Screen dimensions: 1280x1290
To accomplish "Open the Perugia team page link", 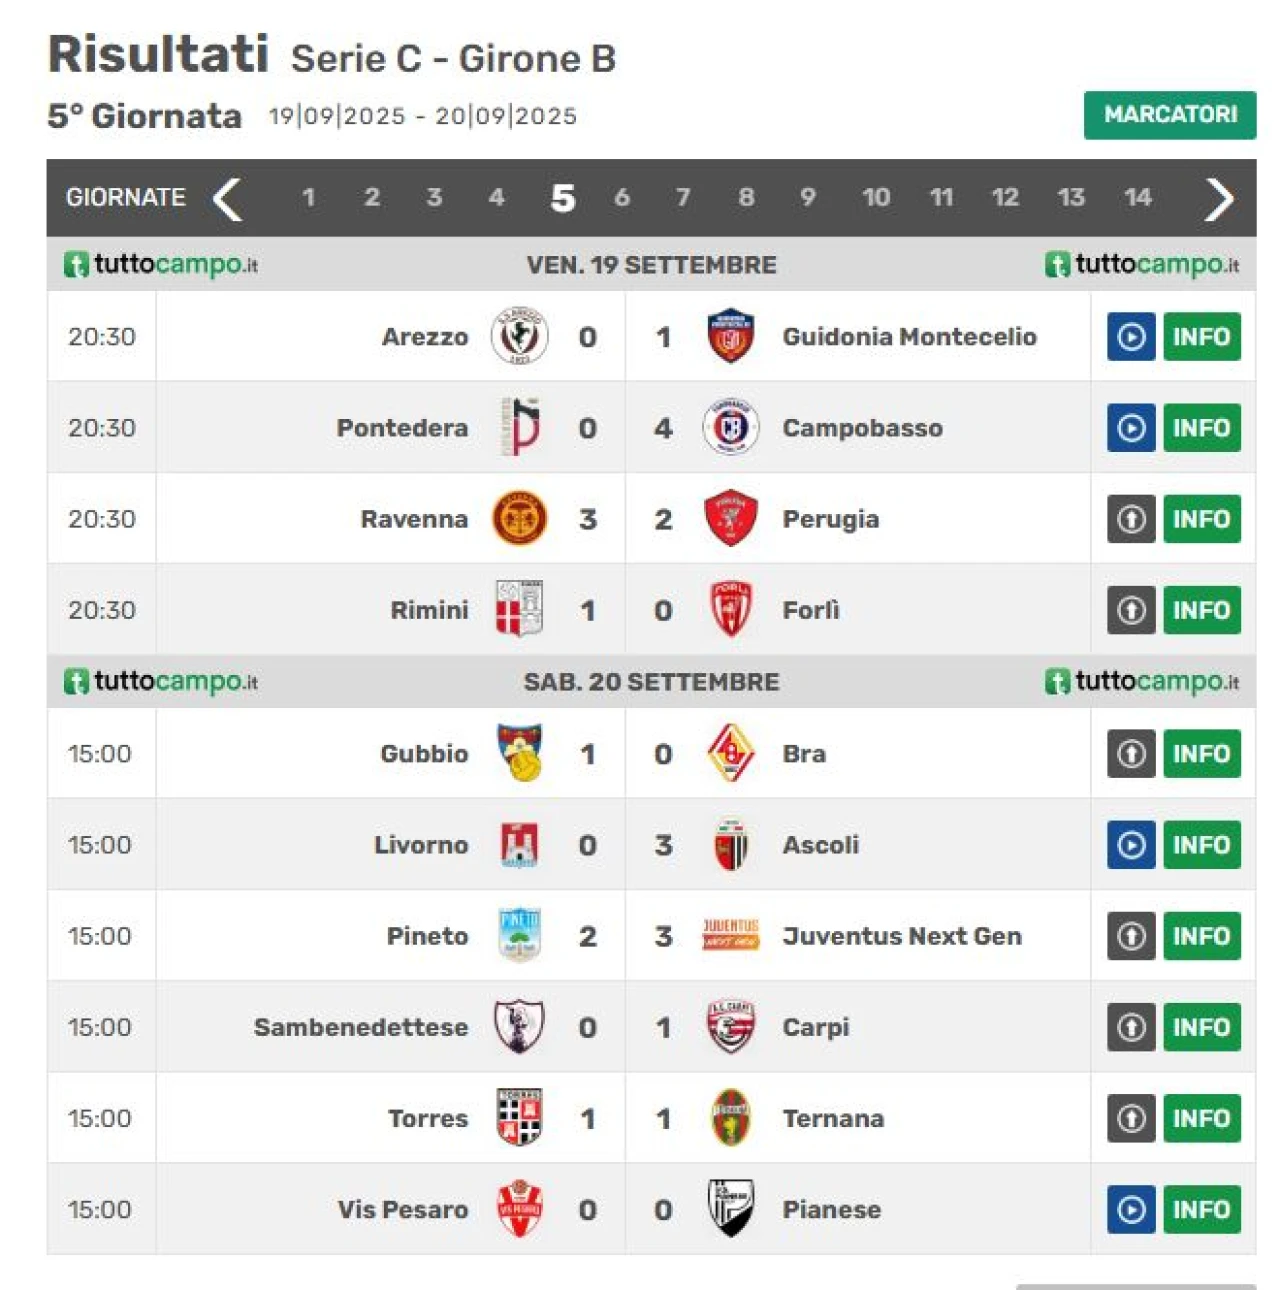I will point(830,519).
